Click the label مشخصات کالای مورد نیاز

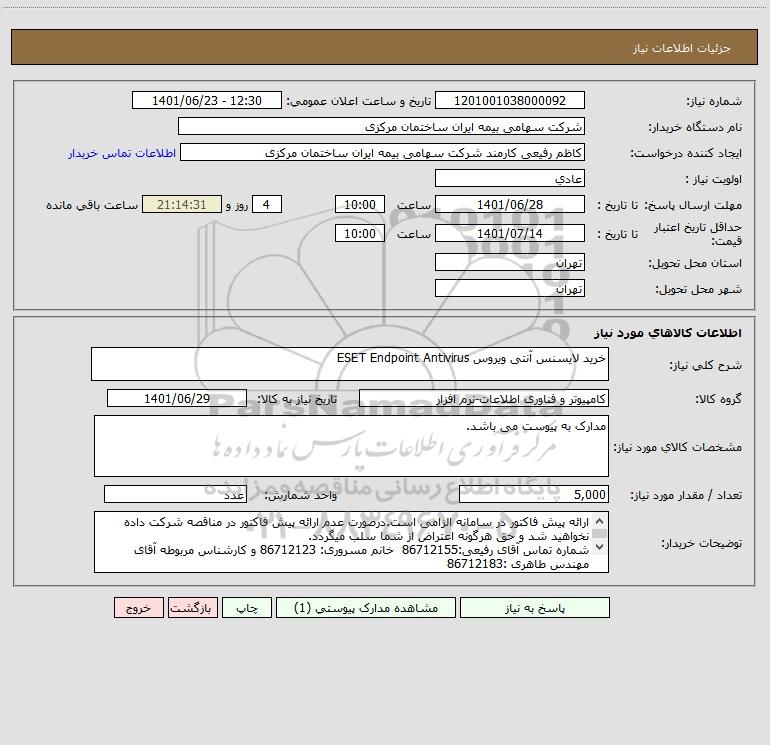click(x=678, y=447)
